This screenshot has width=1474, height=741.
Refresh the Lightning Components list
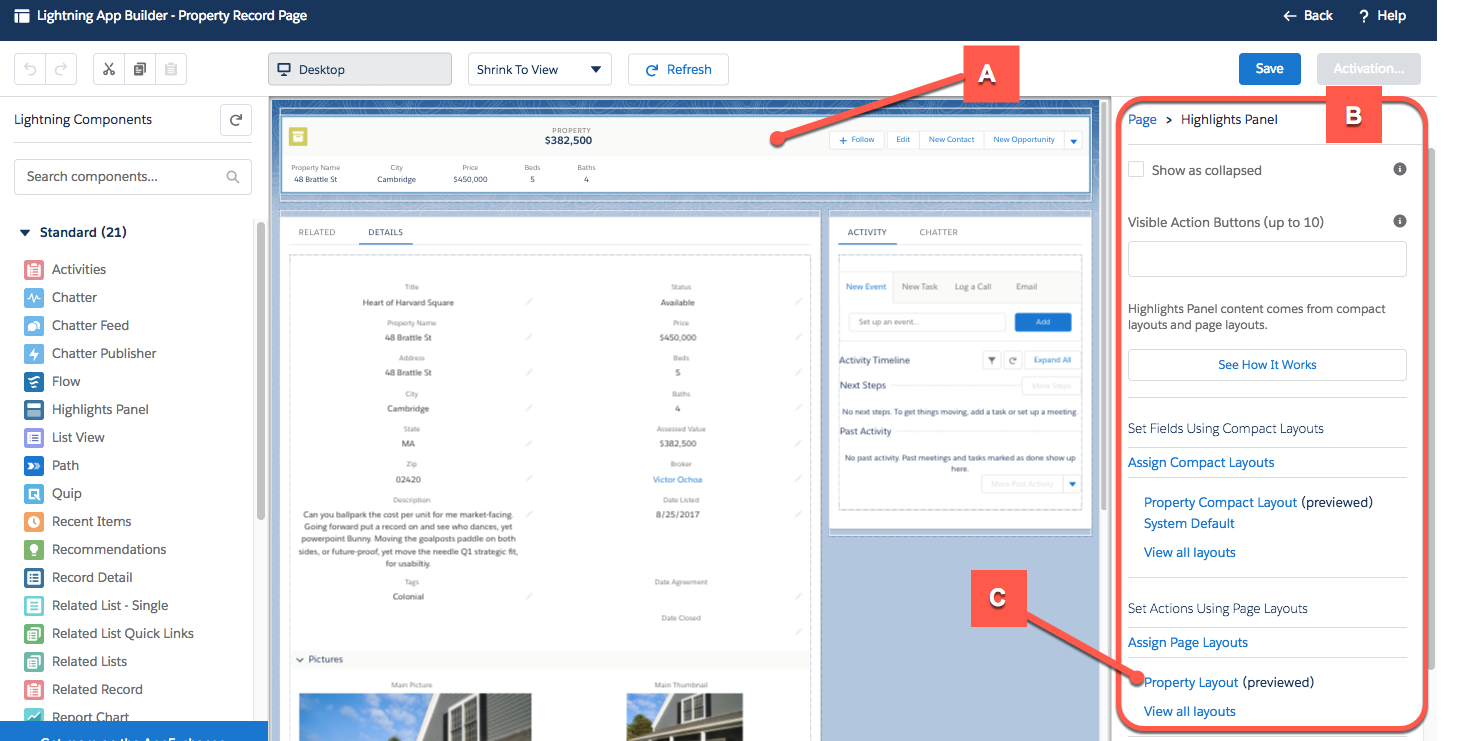[x=236, y=120]
